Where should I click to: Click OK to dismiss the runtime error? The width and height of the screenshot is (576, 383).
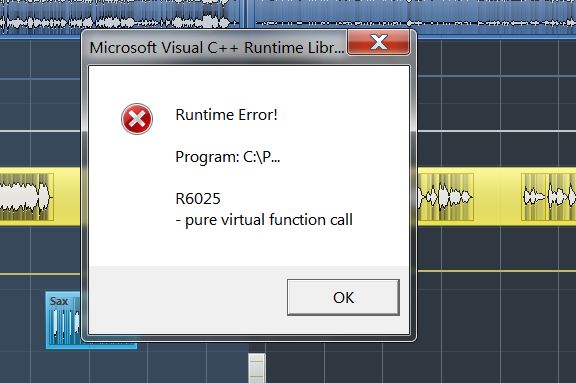click(343, 297)
